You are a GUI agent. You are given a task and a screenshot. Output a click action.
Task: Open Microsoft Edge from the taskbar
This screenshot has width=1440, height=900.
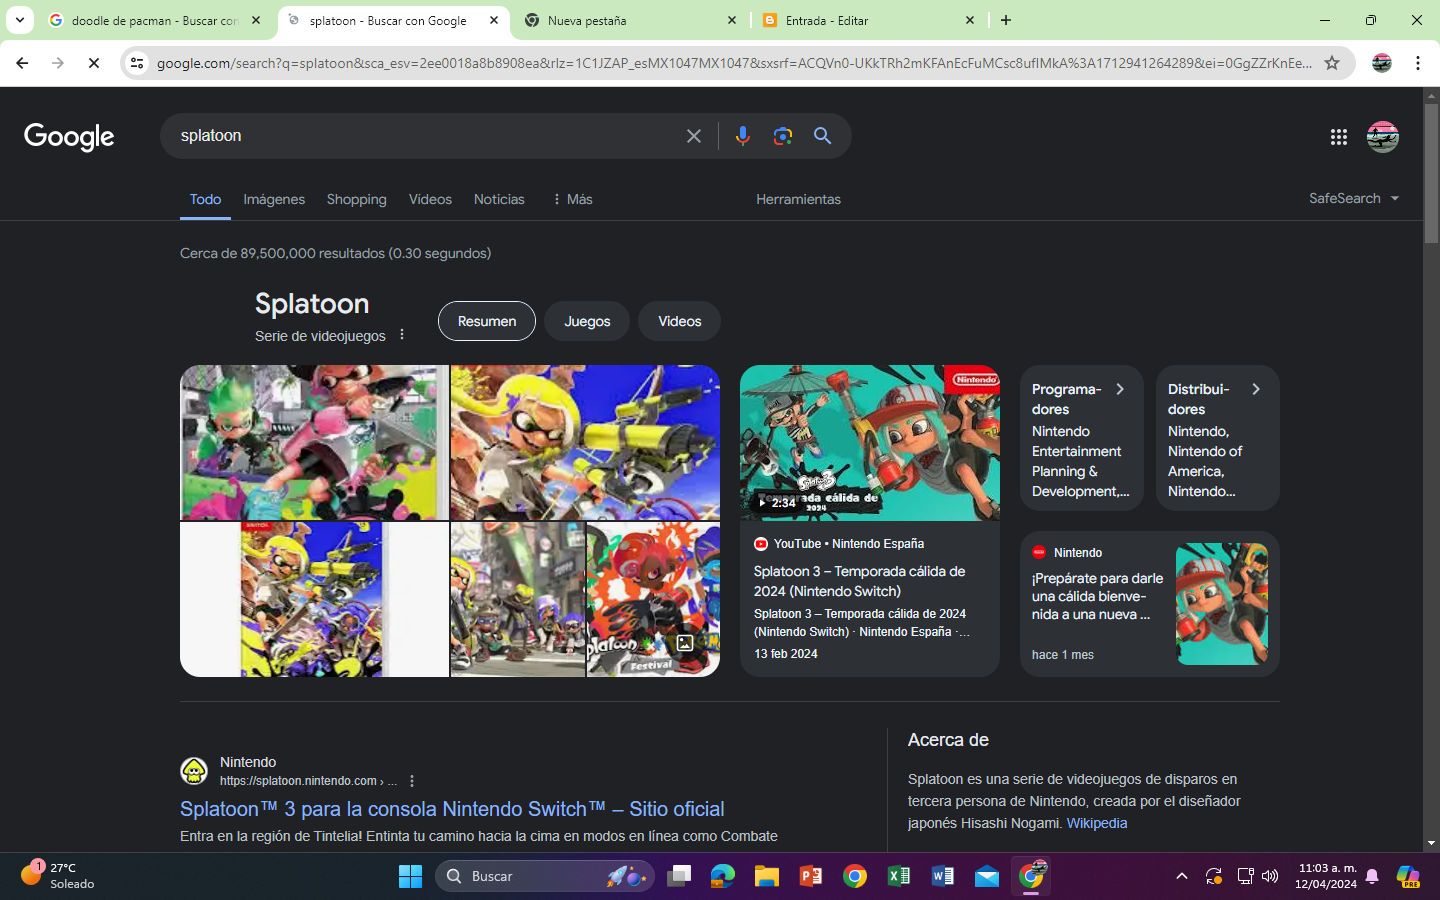coord(722,876)
